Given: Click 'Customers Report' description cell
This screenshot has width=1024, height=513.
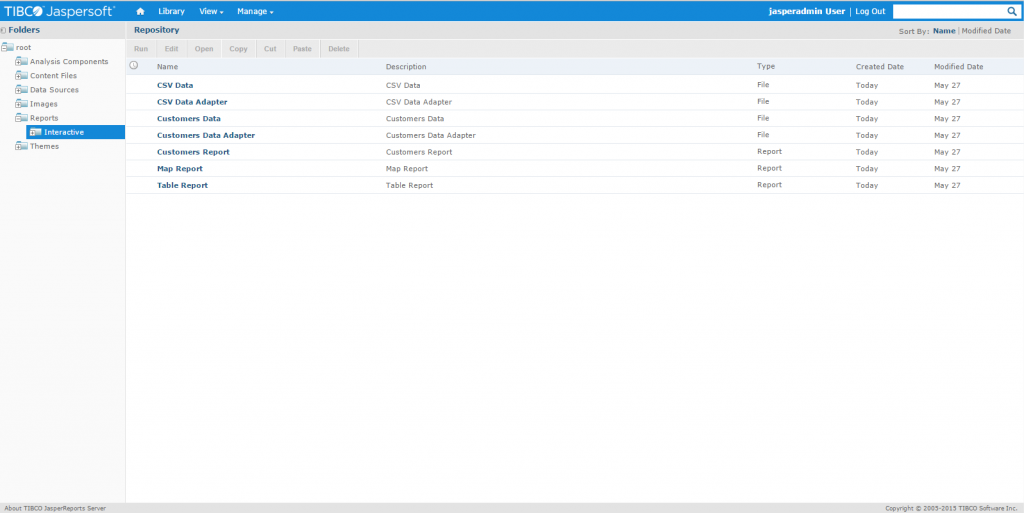Looking at the screenshot, I should pos(419,152).
